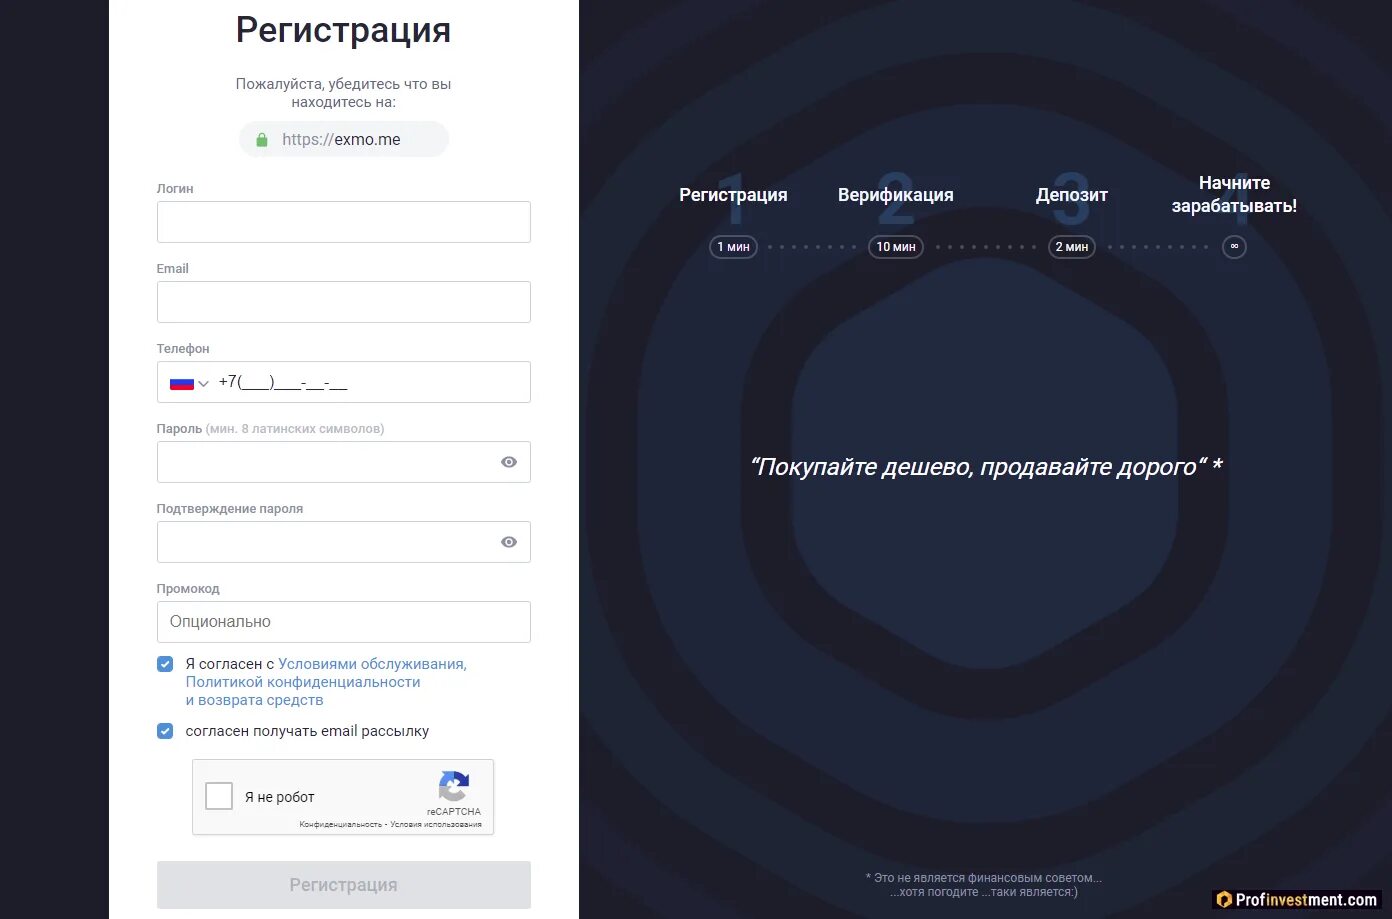Click the reCAPTCHA logo icon
This screenshot has height=919, width=1392.
[x=454, y=787]
